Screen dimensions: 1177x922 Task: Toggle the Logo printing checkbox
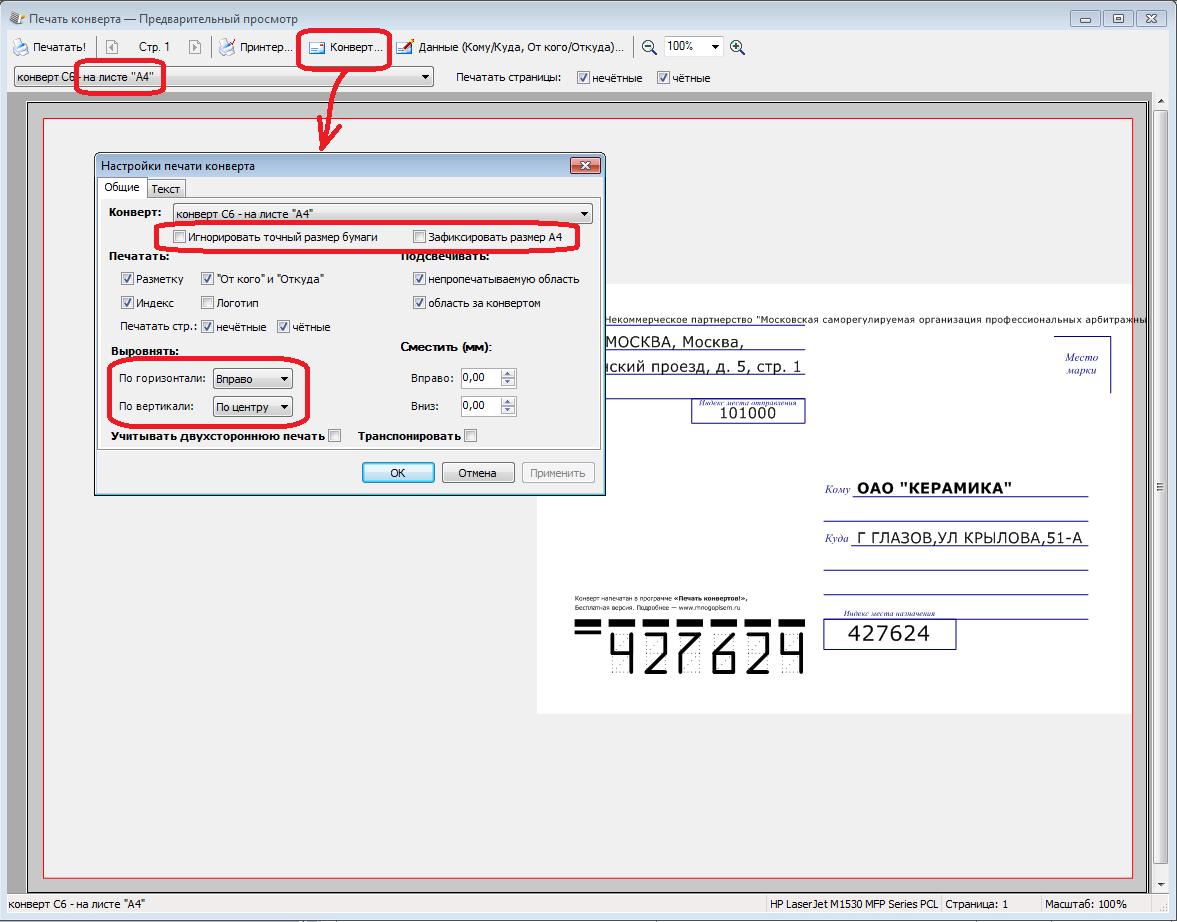click(208, 303)
